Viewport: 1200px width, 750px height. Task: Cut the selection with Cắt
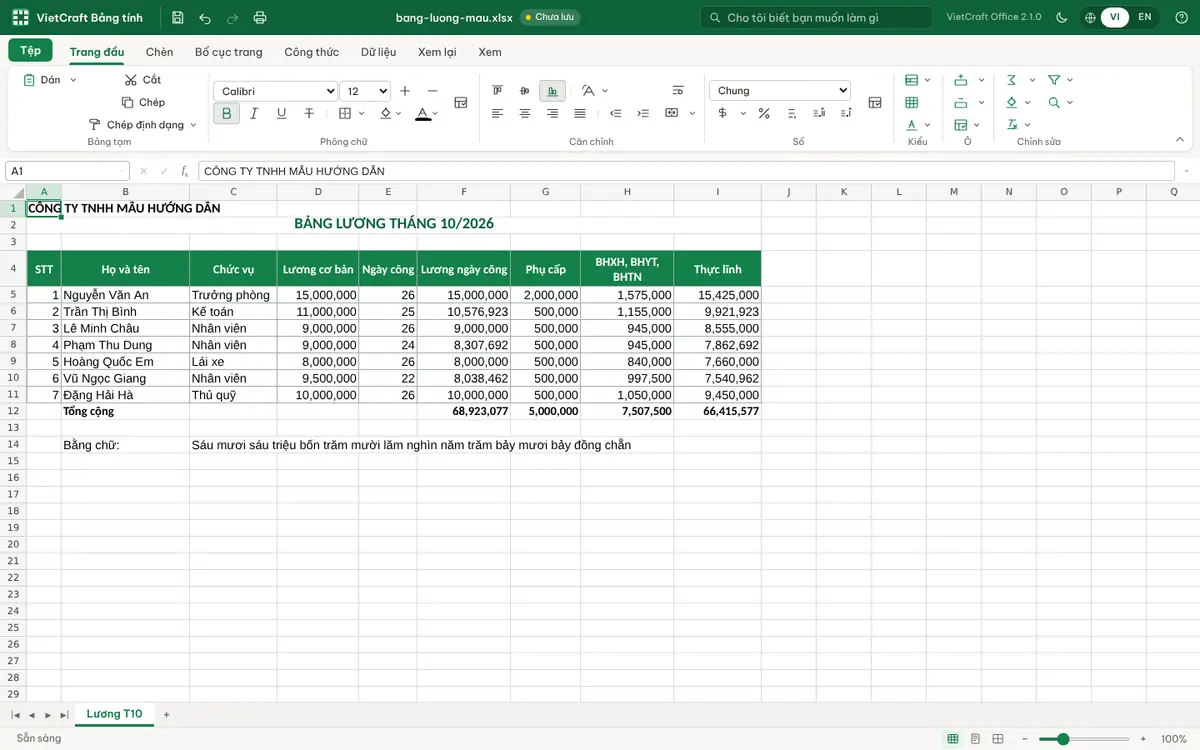(143, 80)
